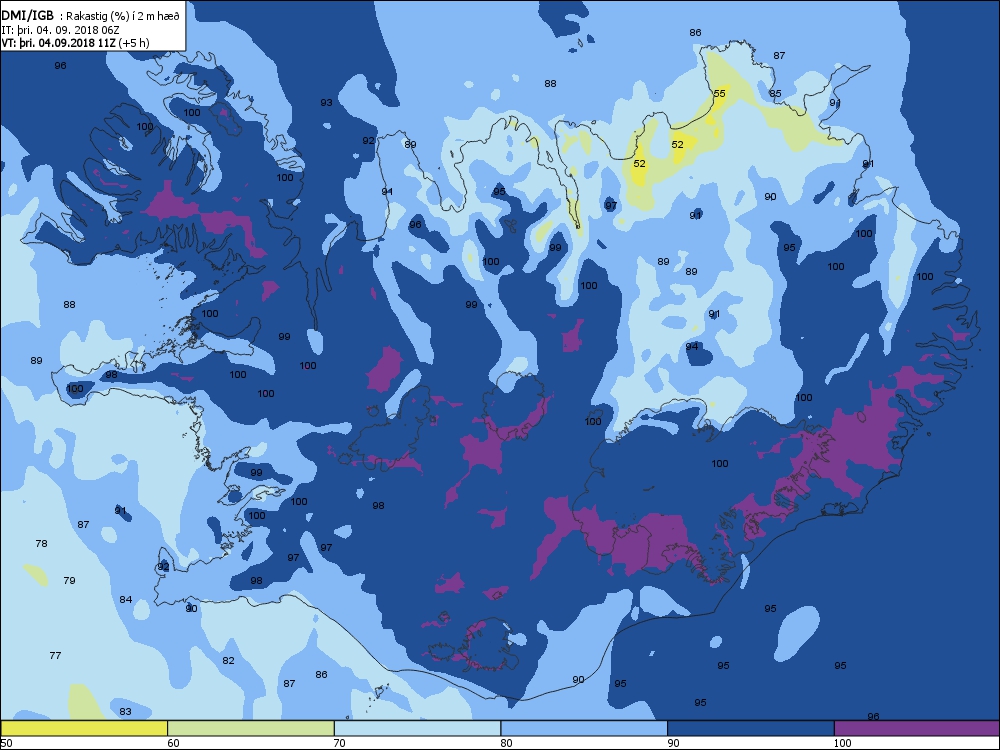The width and height of the screenshot is (1000, 750).
Task: Click the humidity value 85 on the map
Action: [775, 93]
